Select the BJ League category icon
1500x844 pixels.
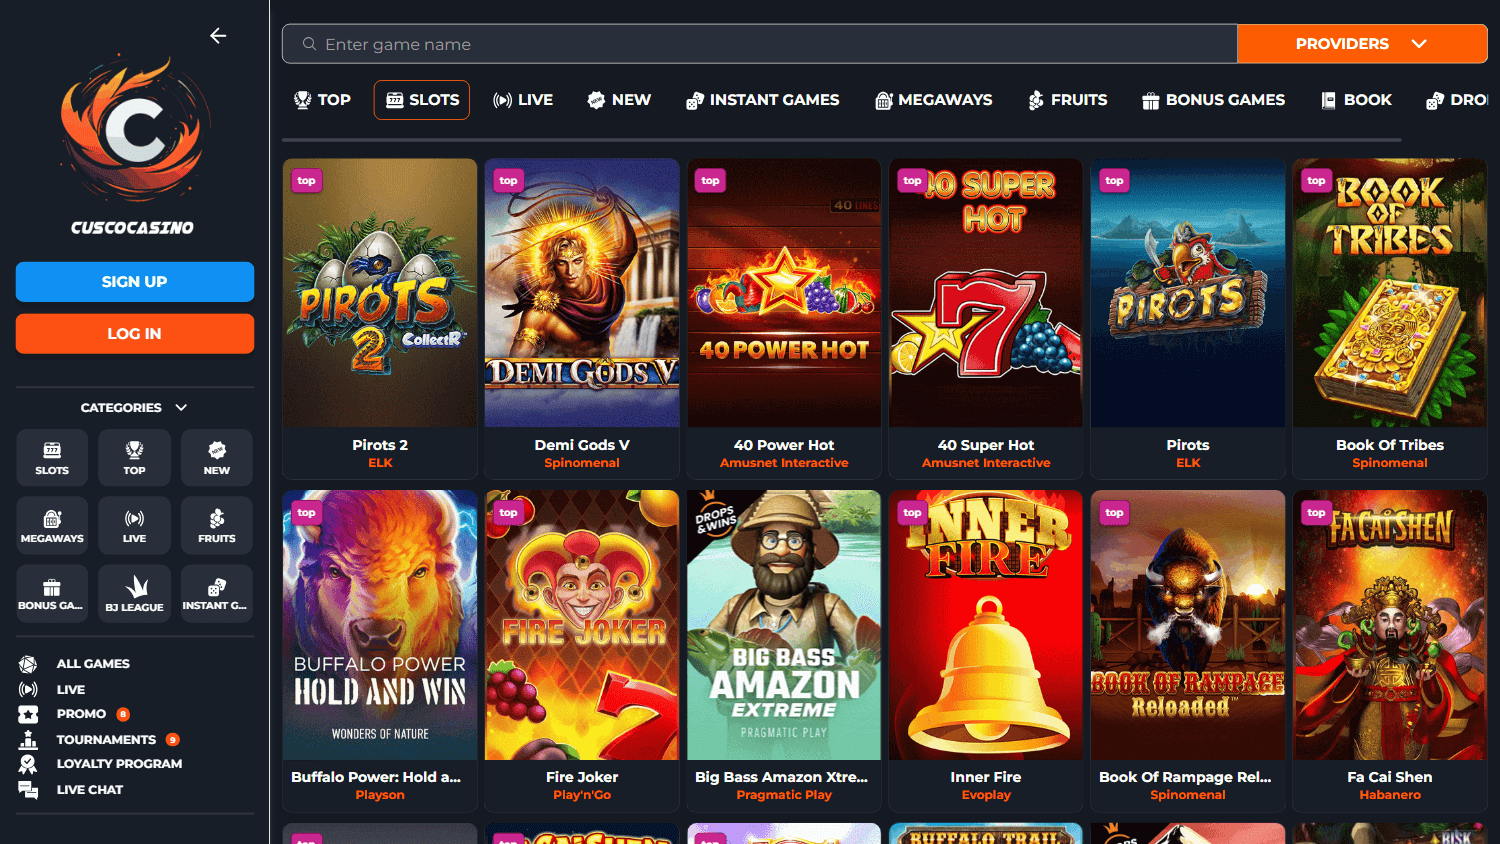coord(134,593)
